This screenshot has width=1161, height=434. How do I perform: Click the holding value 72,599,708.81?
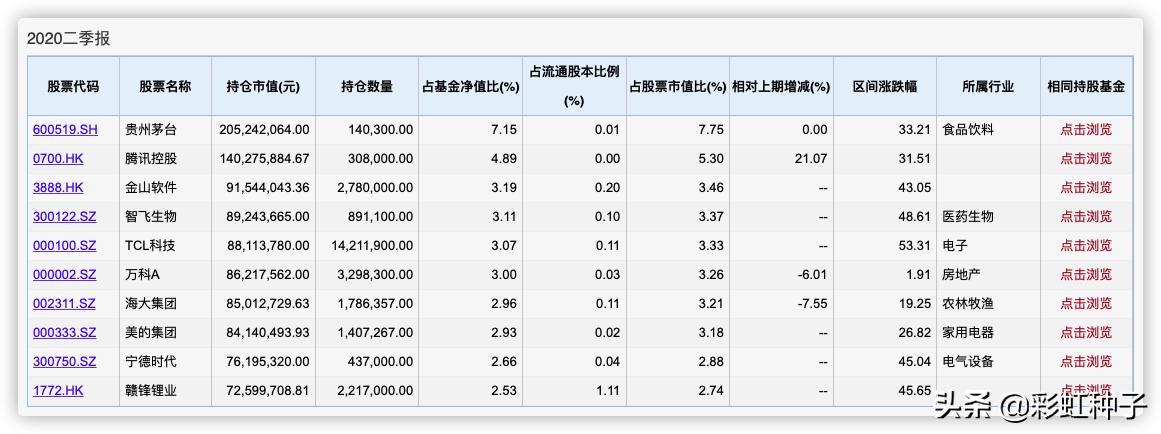267,390
